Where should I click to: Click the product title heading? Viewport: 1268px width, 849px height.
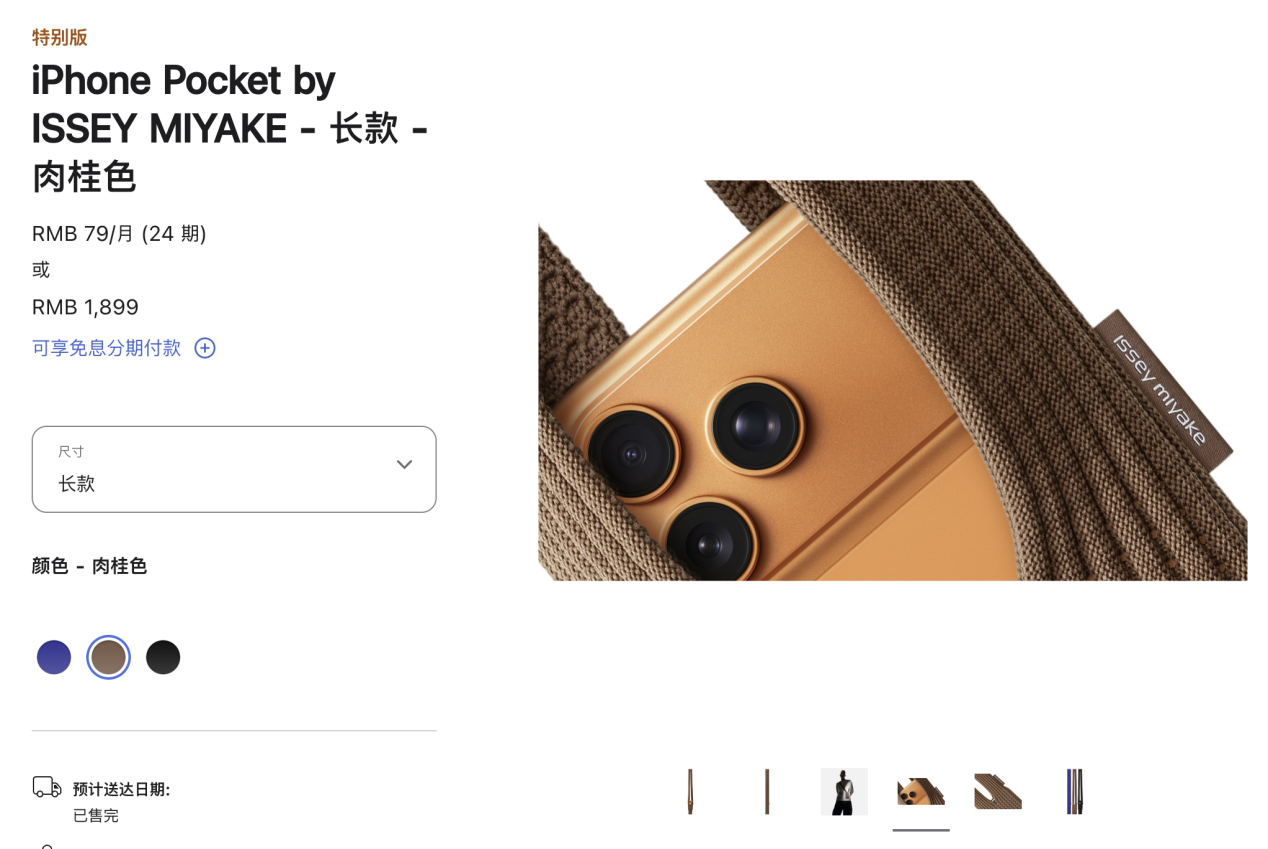click(230, 128)
